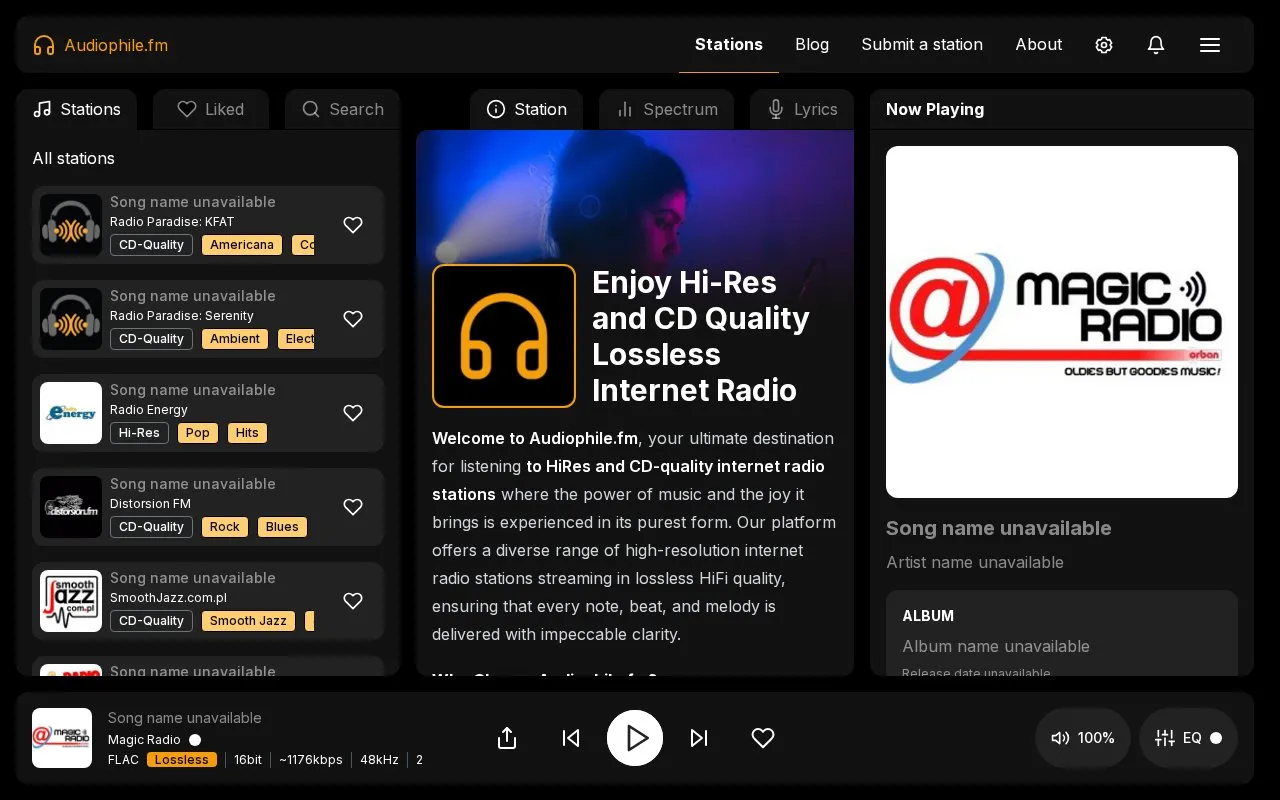Open the About page
The image size is (1280, 800).
coord(1039,44)
